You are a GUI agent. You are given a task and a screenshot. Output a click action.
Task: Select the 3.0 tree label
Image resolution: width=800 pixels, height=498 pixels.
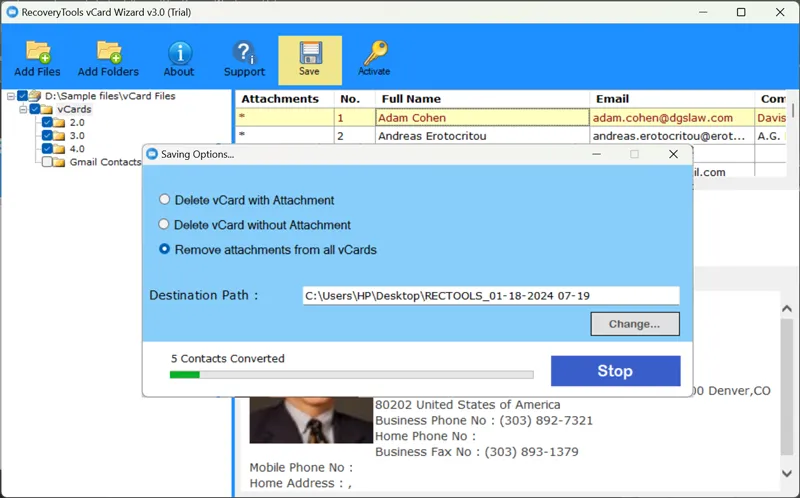[77, 136]
